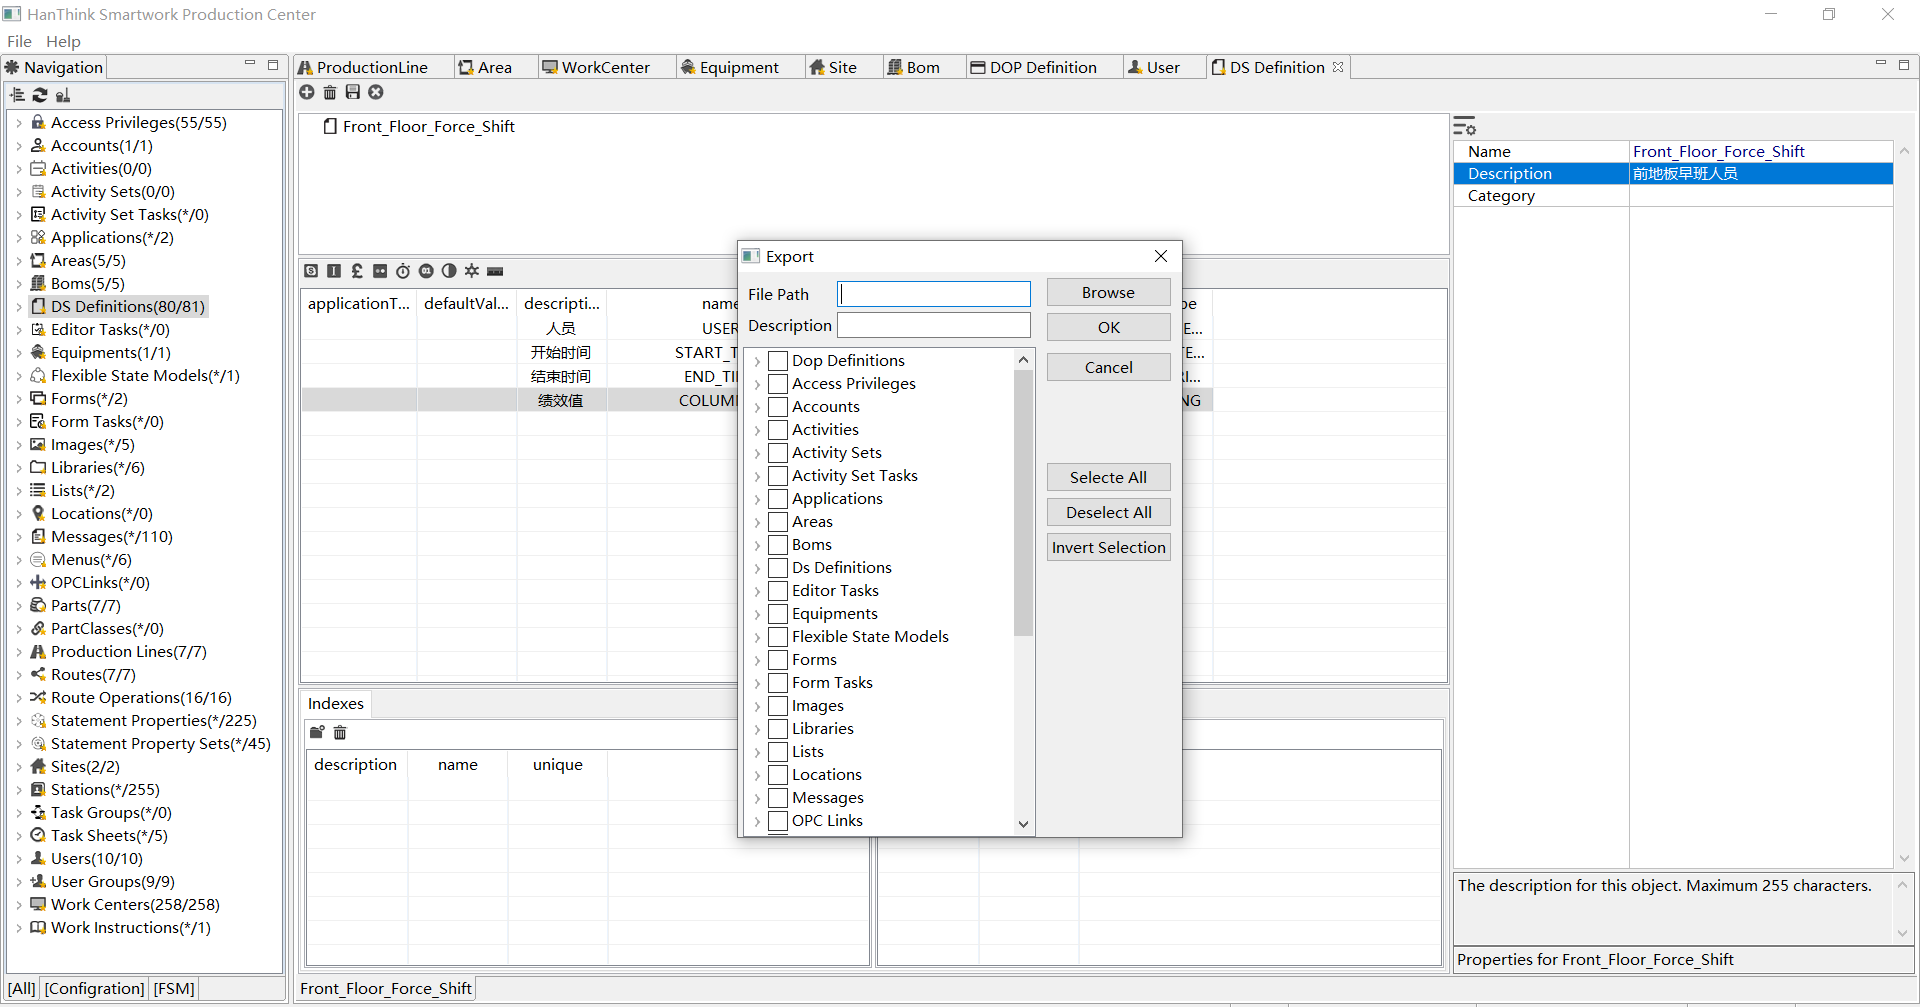Click the pound sign column type icon
Viewport: 1920px width, 1007px height.
357,271
